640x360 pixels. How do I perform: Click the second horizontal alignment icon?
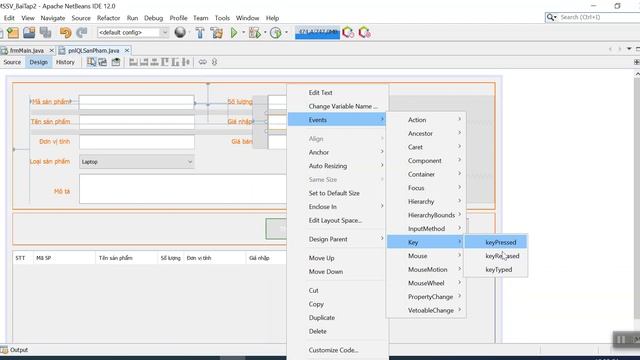coord(144,62)
